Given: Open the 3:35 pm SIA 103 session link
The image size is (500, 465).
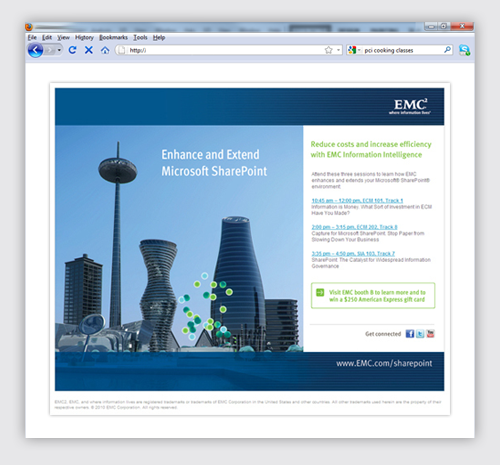Looking at the screenshot, I should [x=353, y=254].
